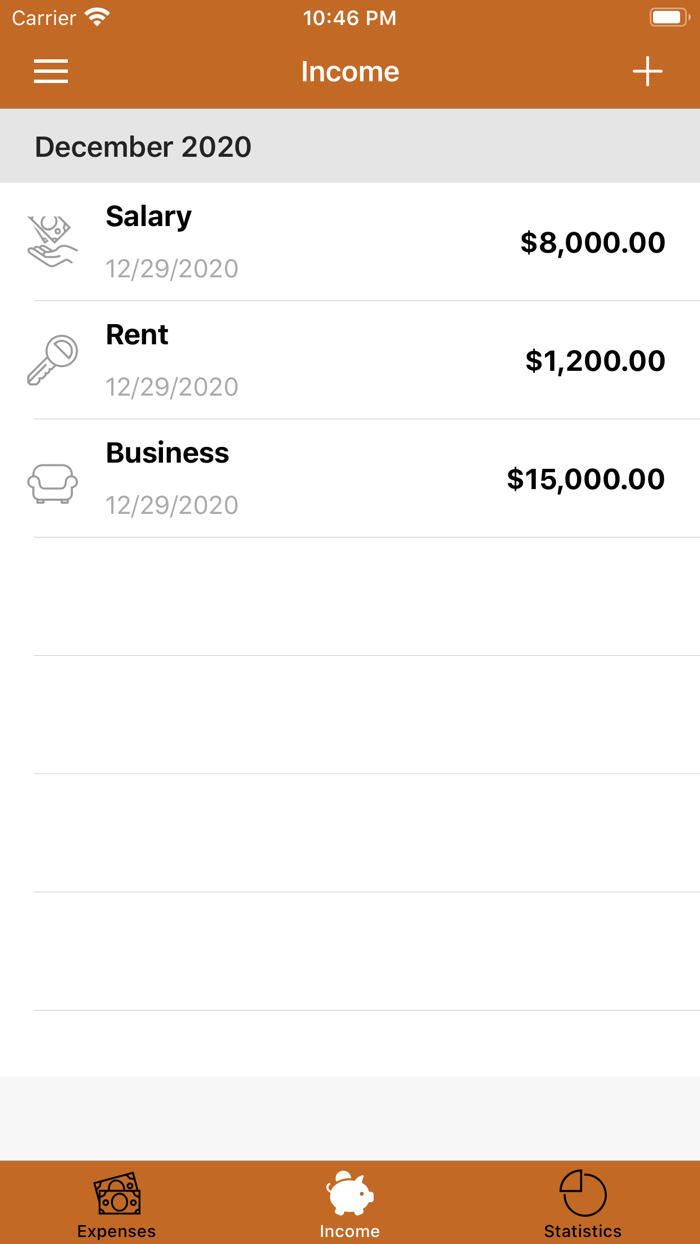The width and height of the screenshot is (700, 1244).
Task: Tap the plus icon to add income
Action: point(648,71)
